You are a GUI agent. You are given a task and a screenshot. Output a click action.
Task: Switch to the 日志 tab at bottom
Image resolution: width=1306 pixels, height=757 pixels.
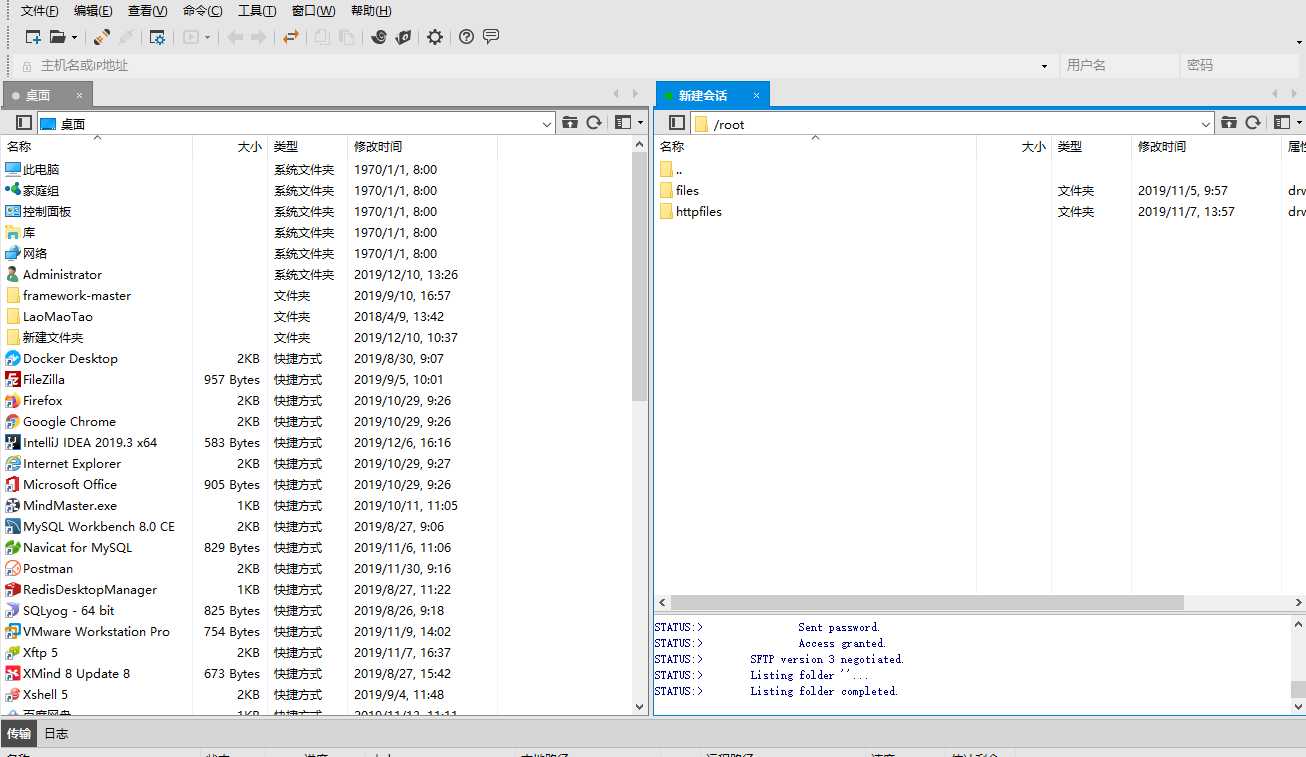(56, 733)
